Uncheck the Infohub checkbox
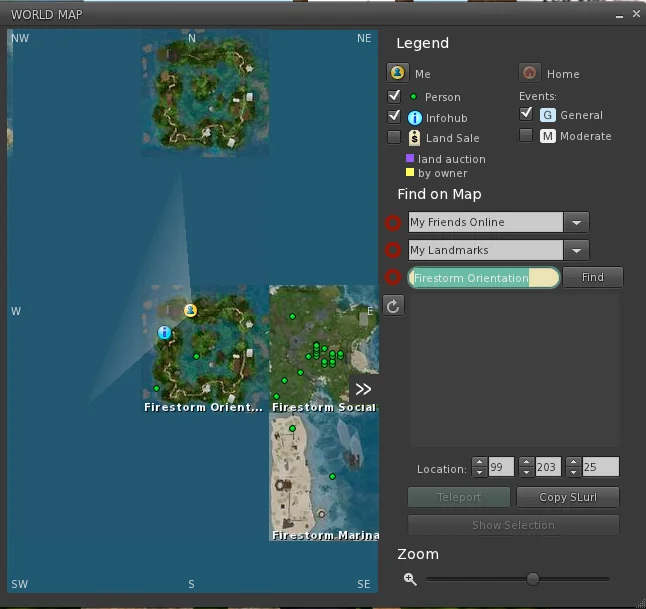 394,117
